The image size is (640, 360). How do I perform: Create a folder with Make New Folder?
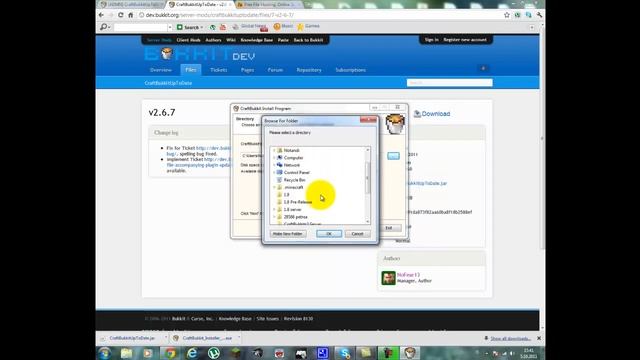(x=287, y=233)
